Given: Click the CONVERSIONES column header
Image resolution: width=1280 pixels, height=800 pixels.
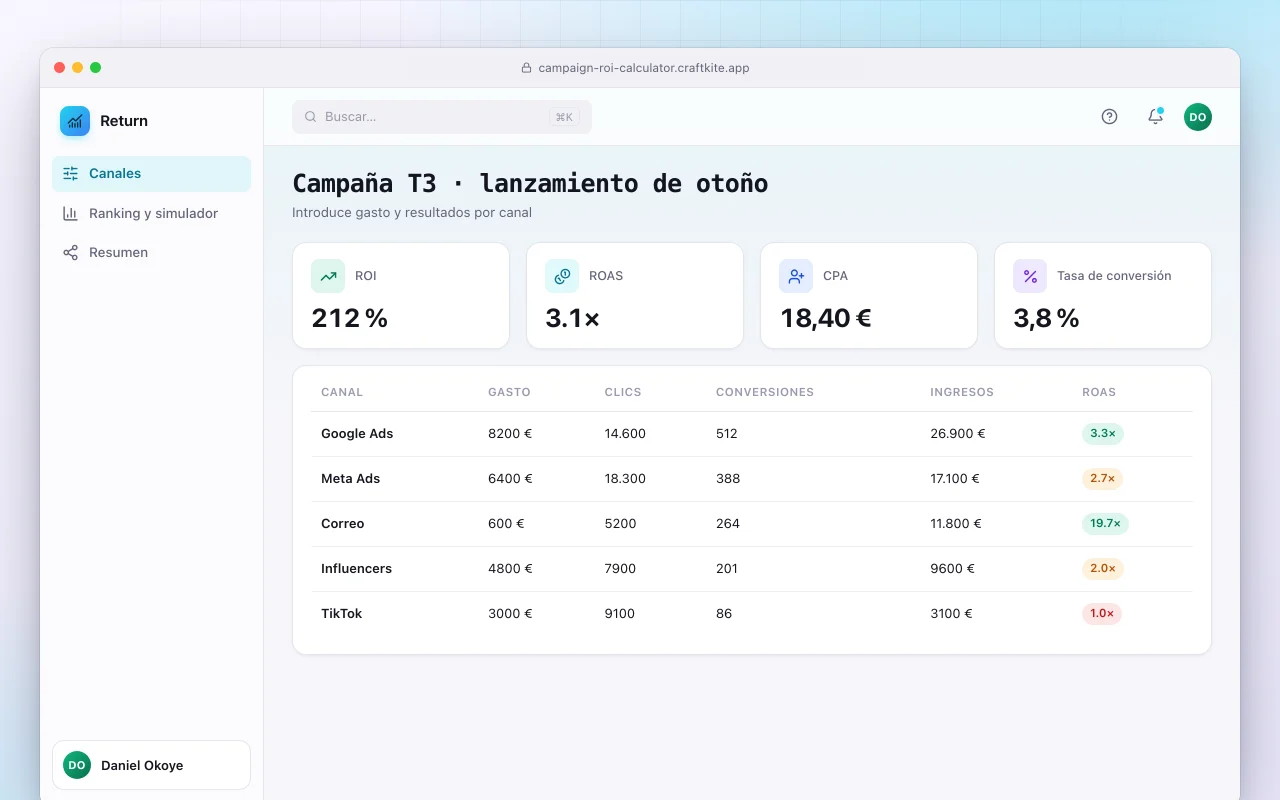Looking at the screenshot, I should click(x=765, y=392).
